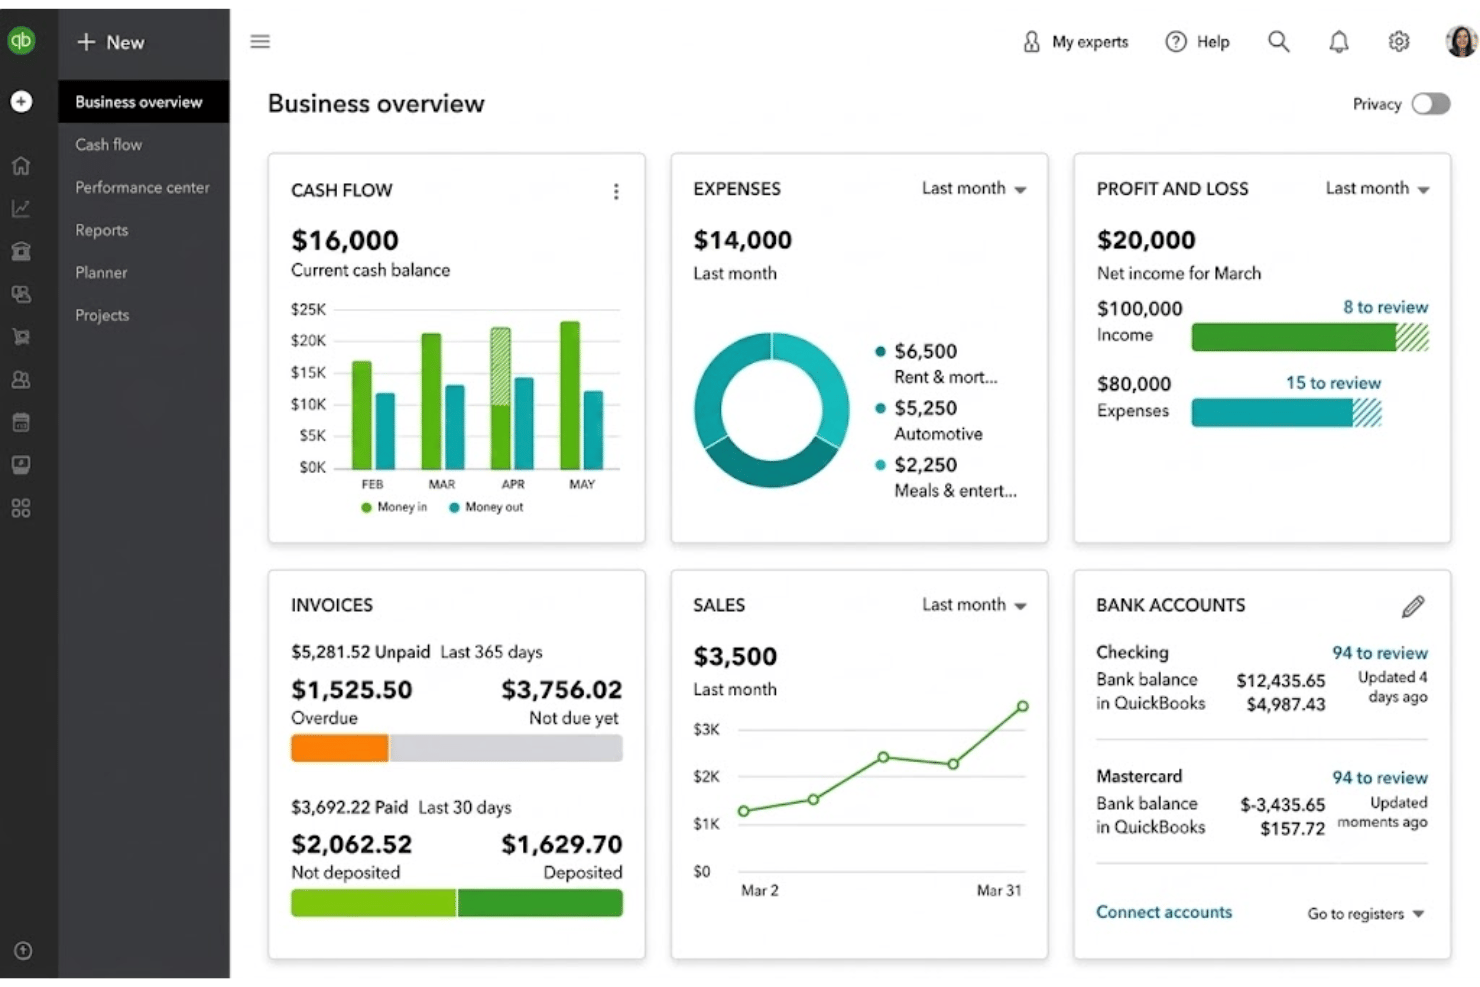Open the line chart icon in the sidebar

[x=21, y=208]
